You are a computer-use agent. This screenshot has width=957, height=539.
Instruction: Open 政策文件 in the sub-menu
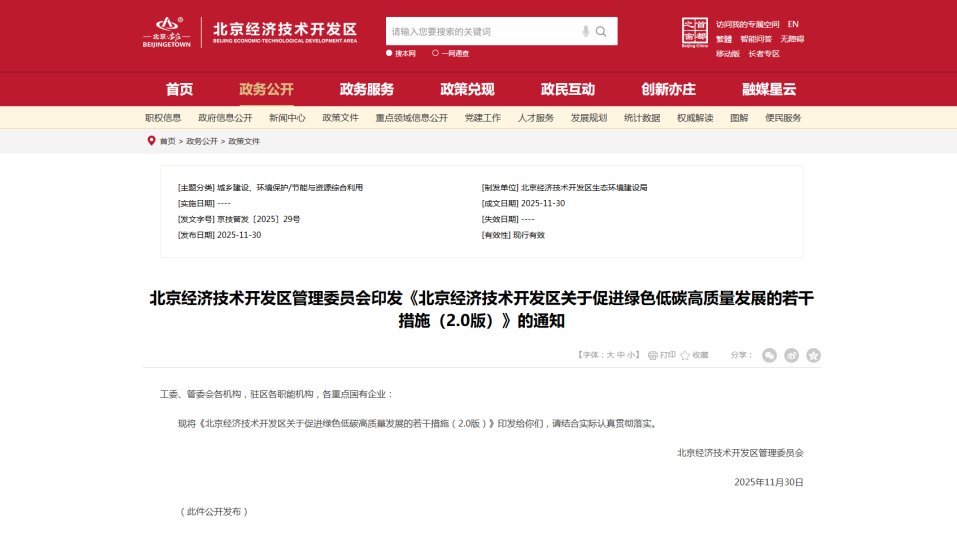pos(341,118)
